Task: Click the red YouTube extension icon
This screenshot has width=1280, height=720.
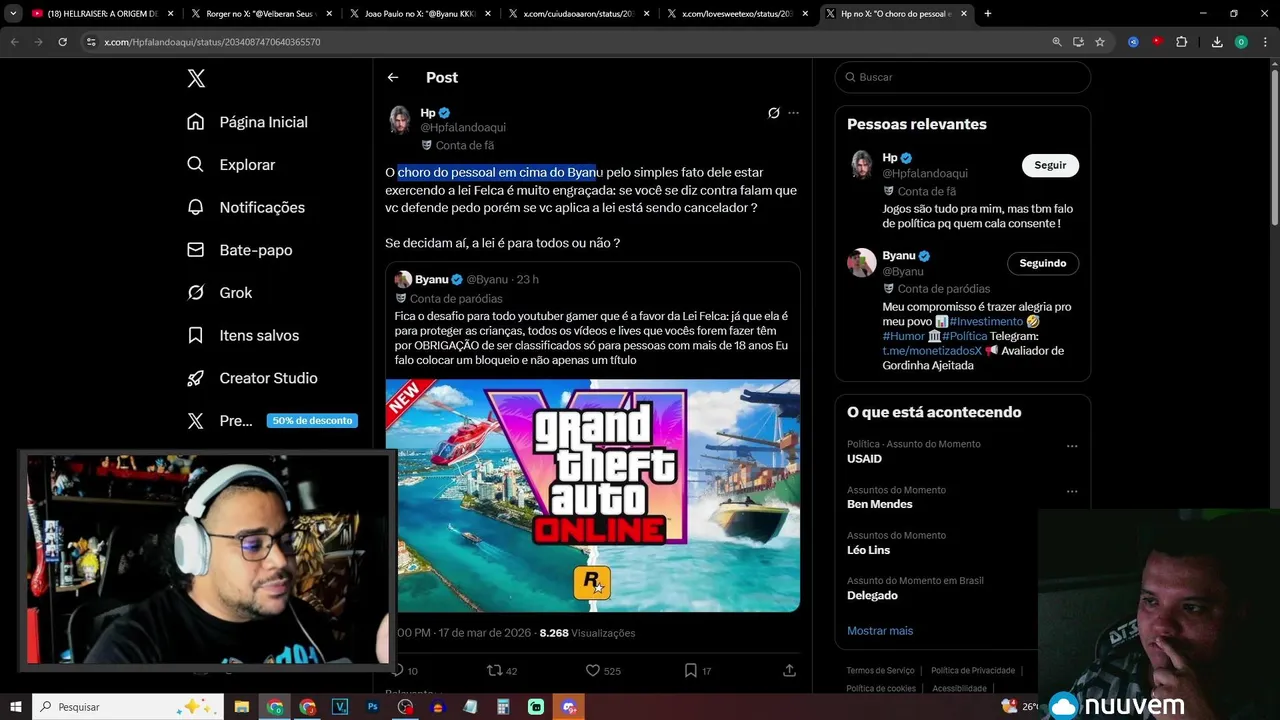Action: point(1157,42)
